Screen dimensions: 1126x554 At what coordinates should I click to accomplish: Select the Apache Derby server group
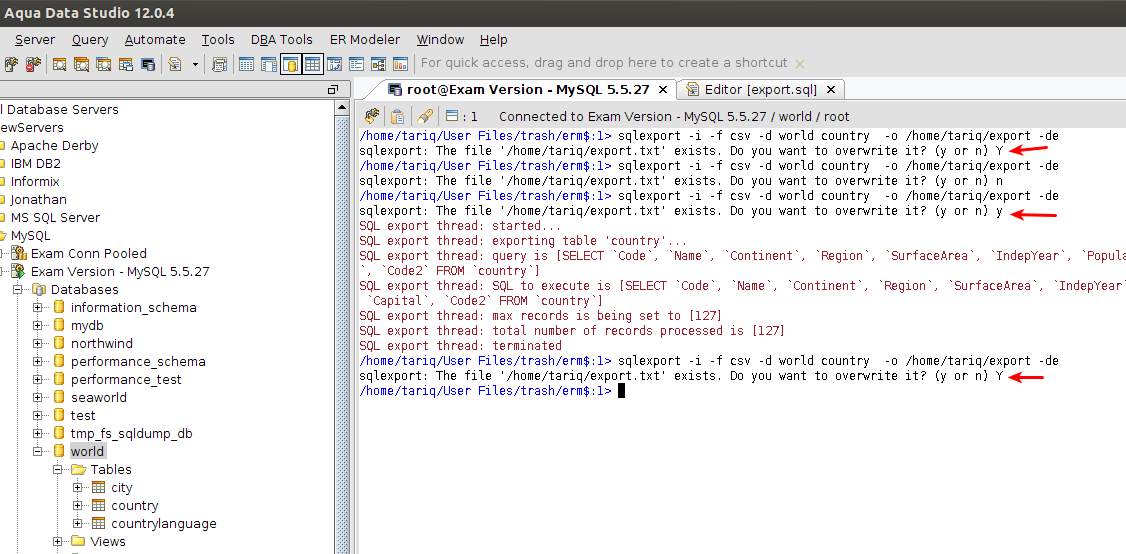(54, 146)
